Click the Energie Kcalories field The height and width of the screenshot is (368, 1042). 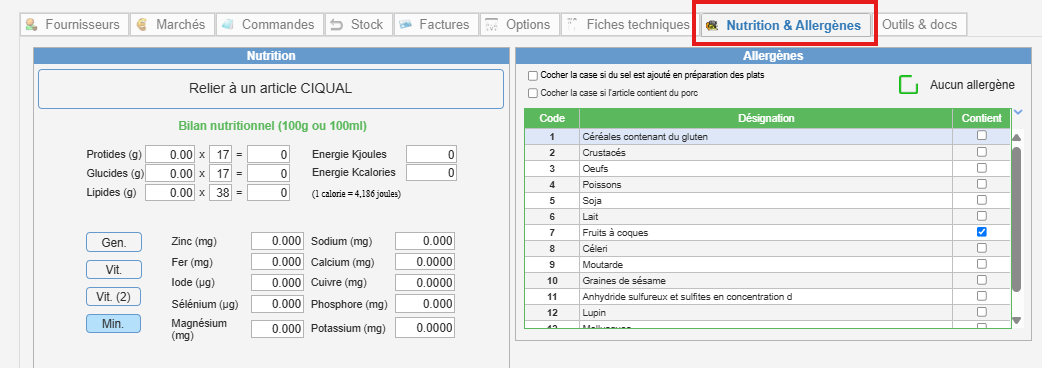[432, 173]
